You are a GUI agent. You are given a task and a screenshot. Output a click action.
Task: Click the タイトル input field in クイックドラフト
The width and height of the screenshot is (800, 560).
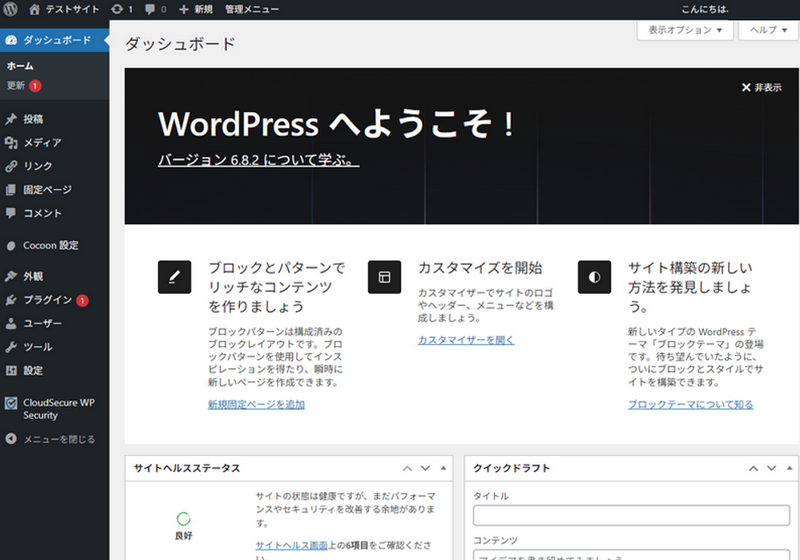pos(631,515)
